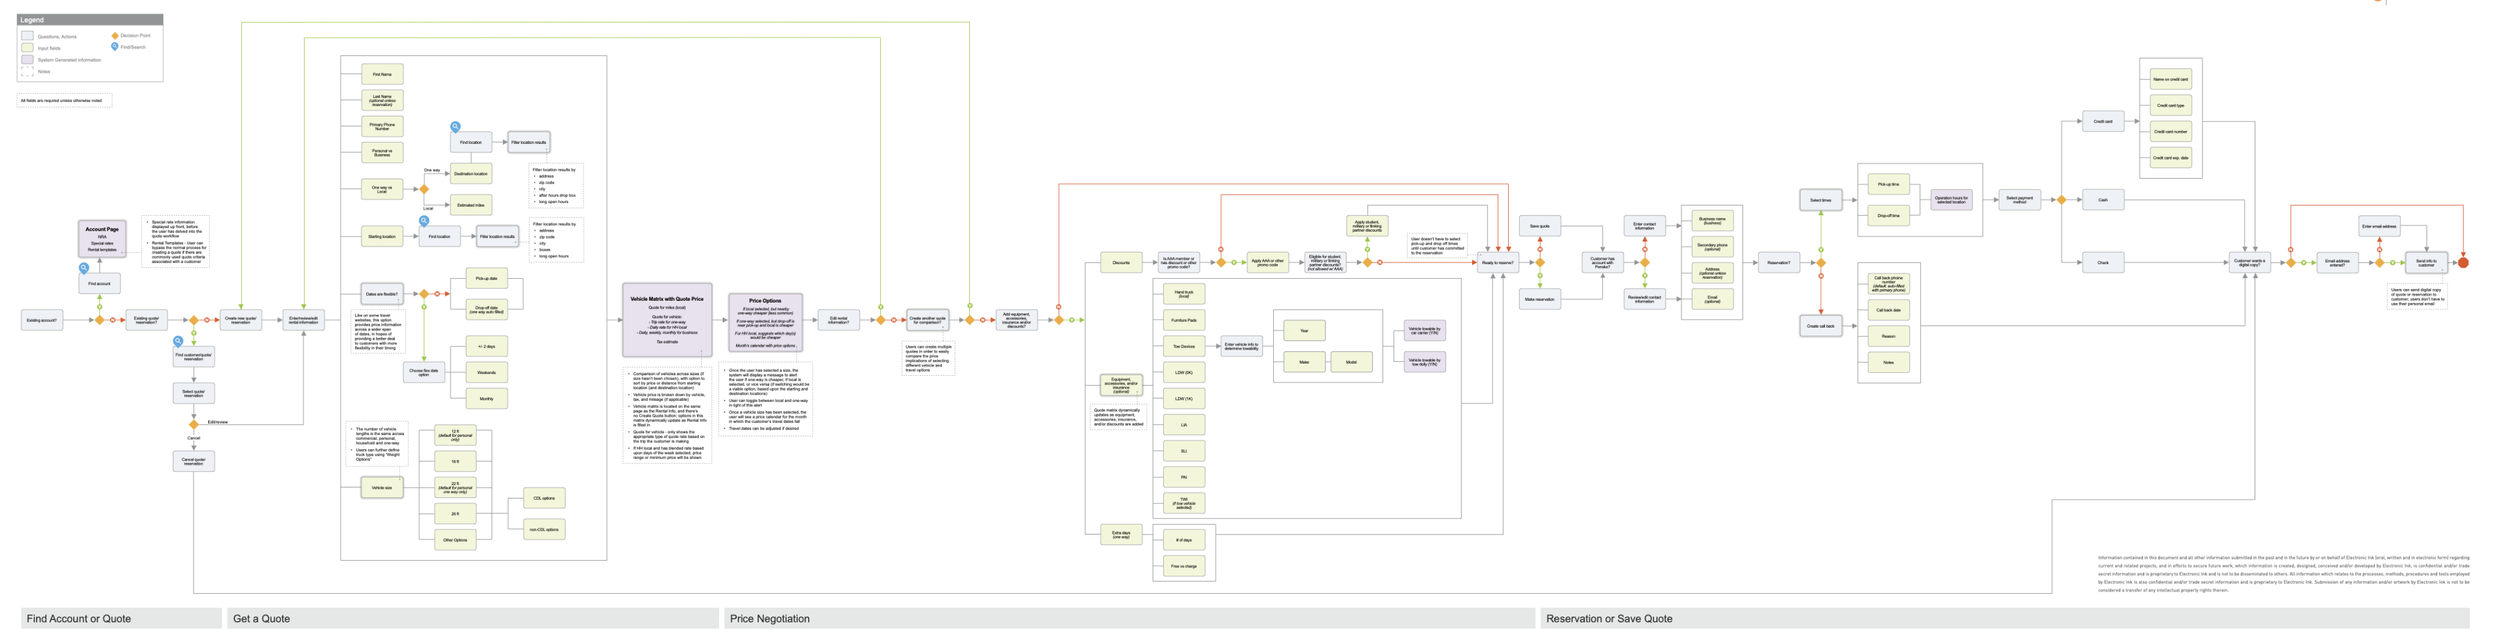Click the Price Options box
The width and height of the screenshot is (2500, 643).
765,322
